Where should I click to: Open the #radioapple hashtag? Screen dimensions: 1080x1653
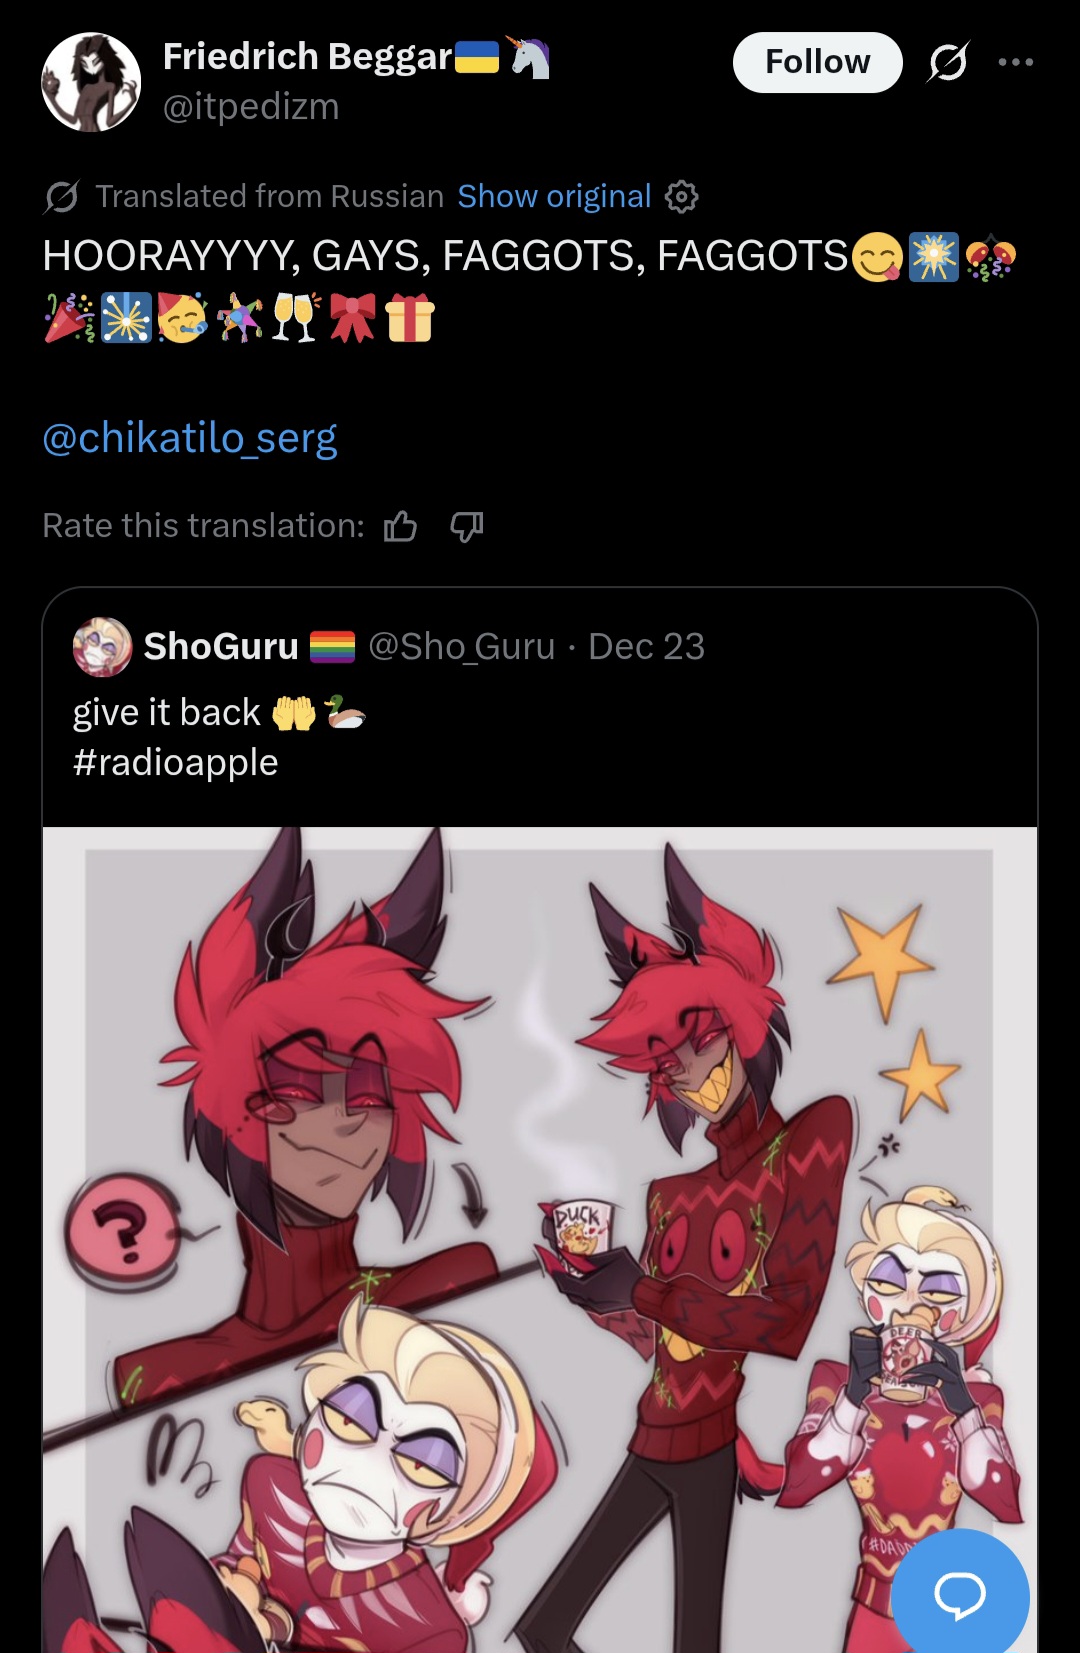(175, 763)
